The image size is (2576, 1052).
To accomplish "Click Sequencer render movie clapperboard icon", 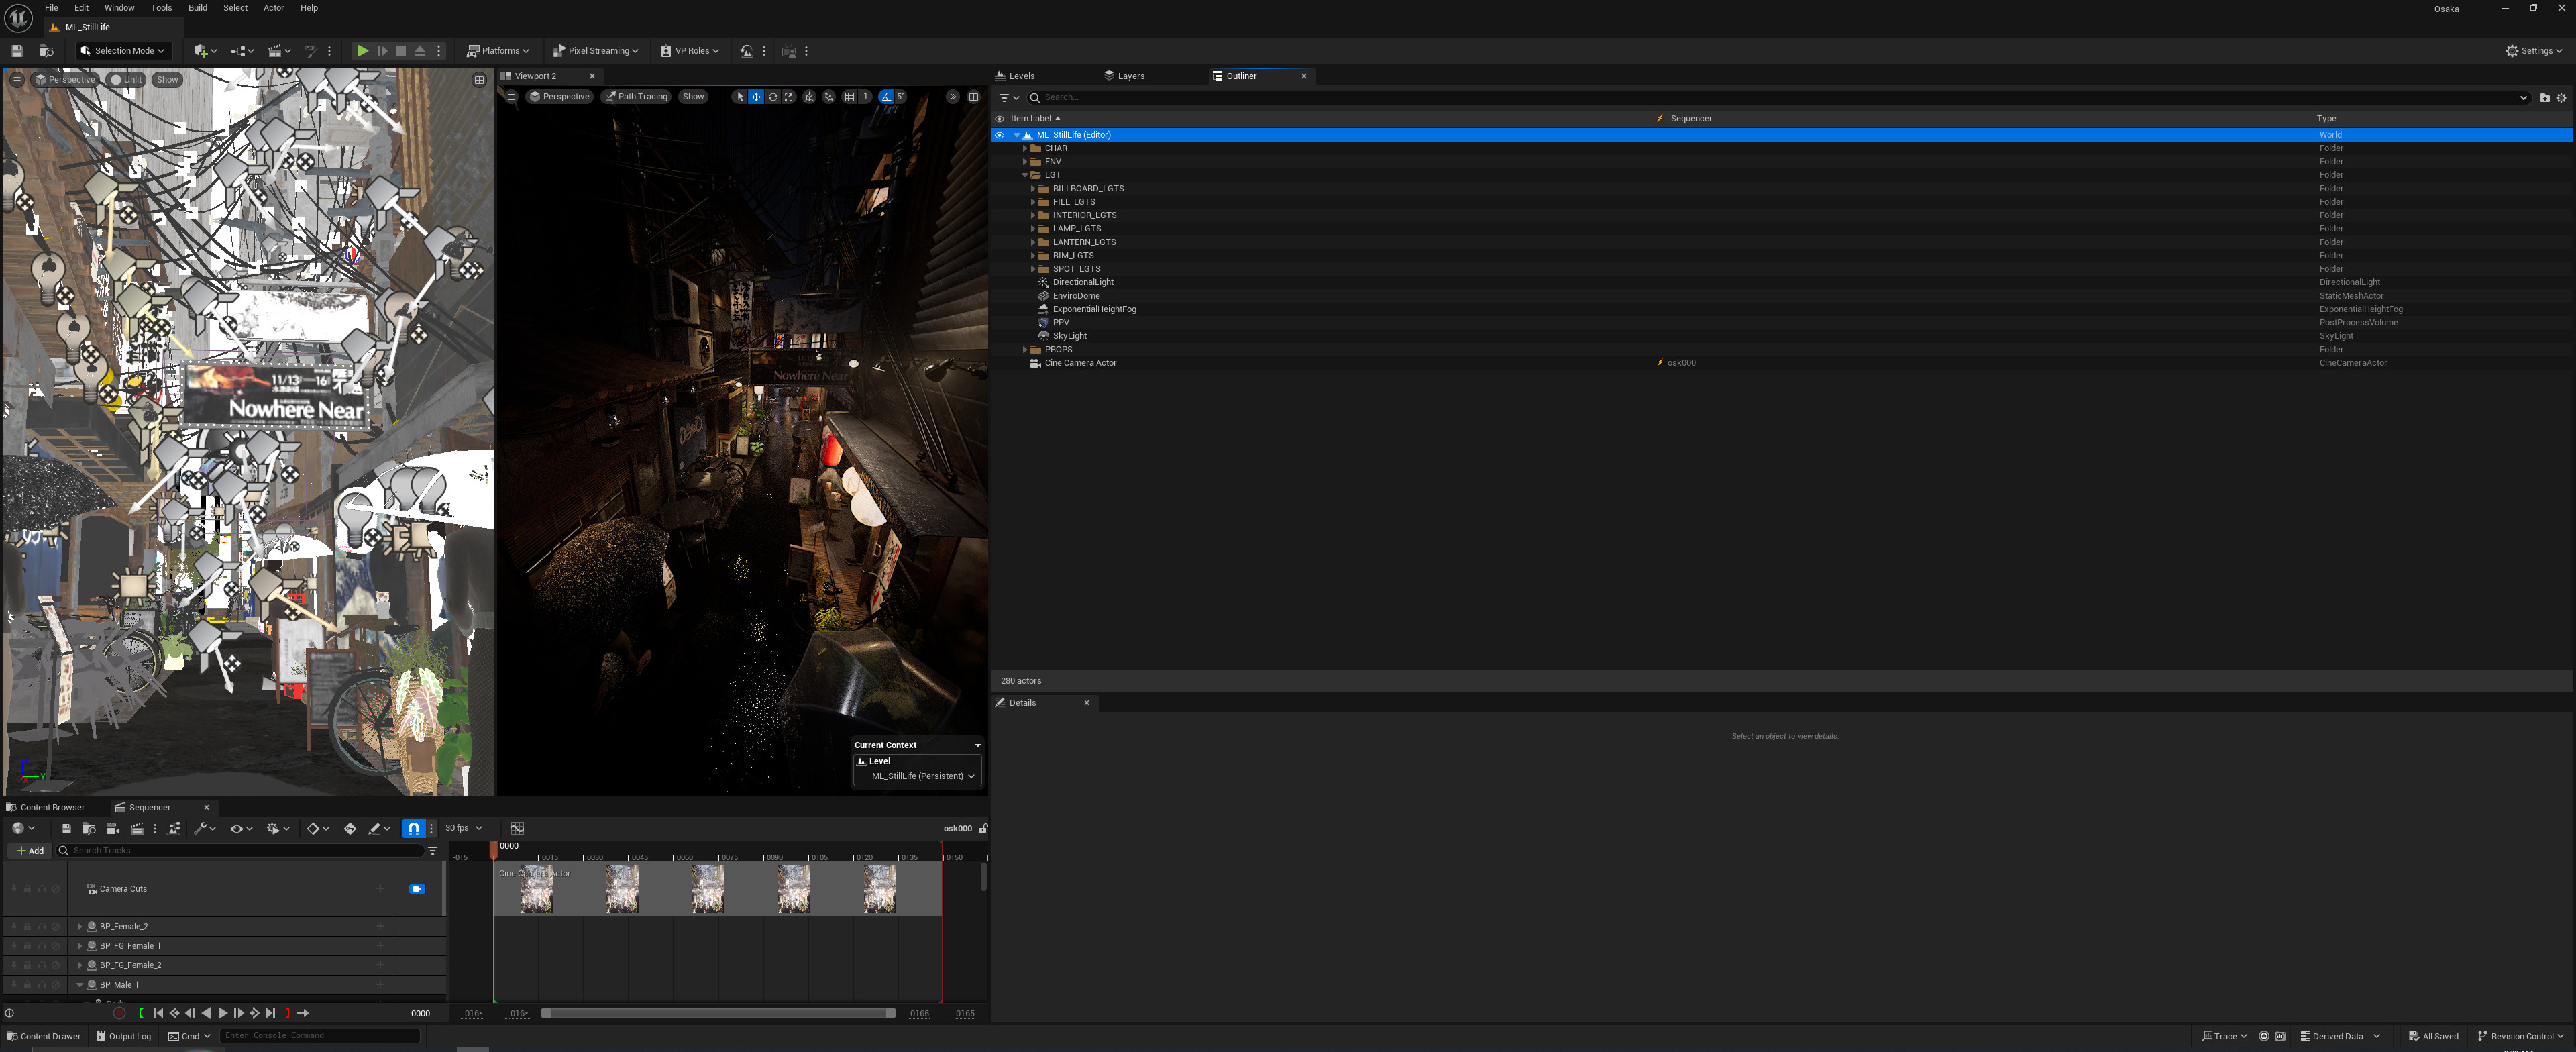I will pos(138,828).
